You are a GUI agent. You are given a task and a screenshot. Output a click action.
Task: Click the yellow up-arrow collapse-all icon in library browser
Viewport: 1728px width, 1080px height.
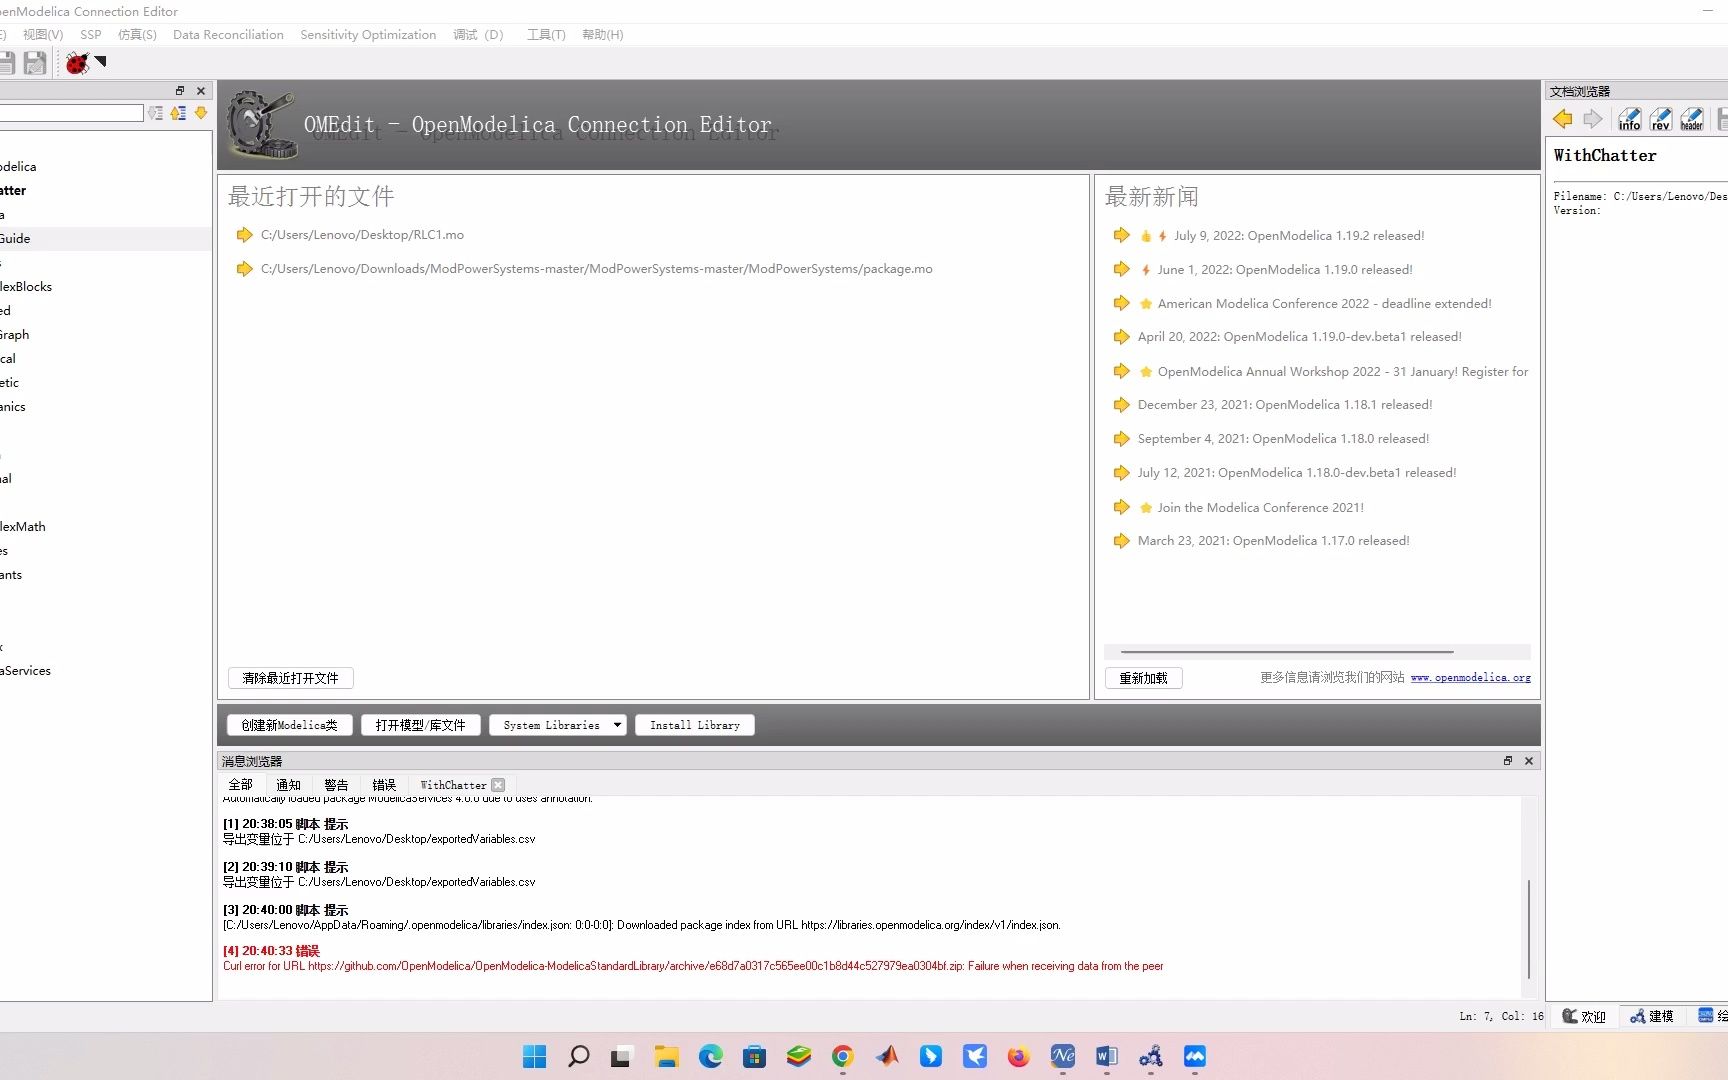coord(178,113)
